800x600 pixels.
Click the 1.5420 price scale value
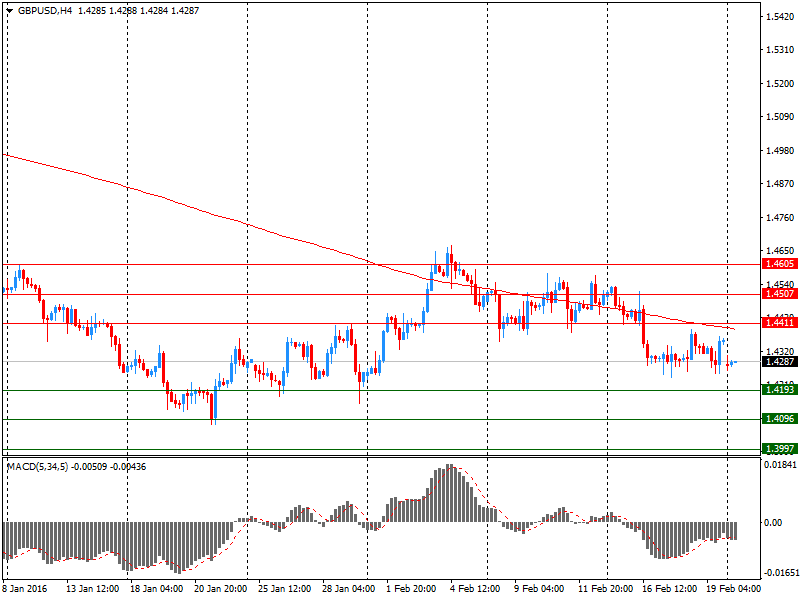pyautogui.click(x=781, y=17)
